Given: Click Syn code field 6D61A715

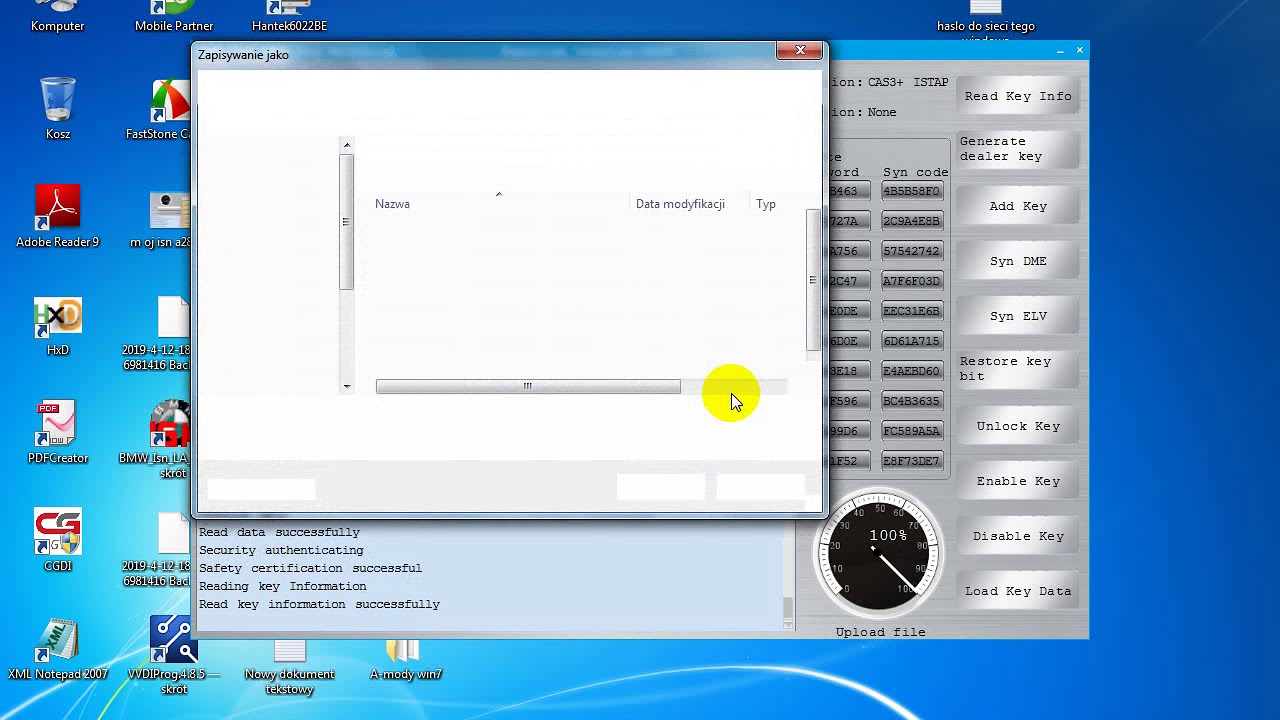Looking at the screenshot, I should click(912, 341).
